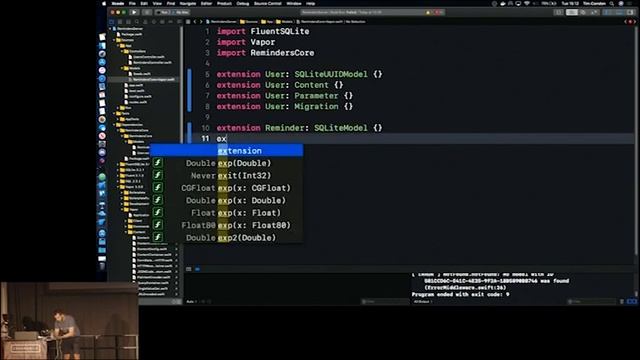
Task: Click the function icon beside the exp2(Double) suggestion
Action: point(158,237)
